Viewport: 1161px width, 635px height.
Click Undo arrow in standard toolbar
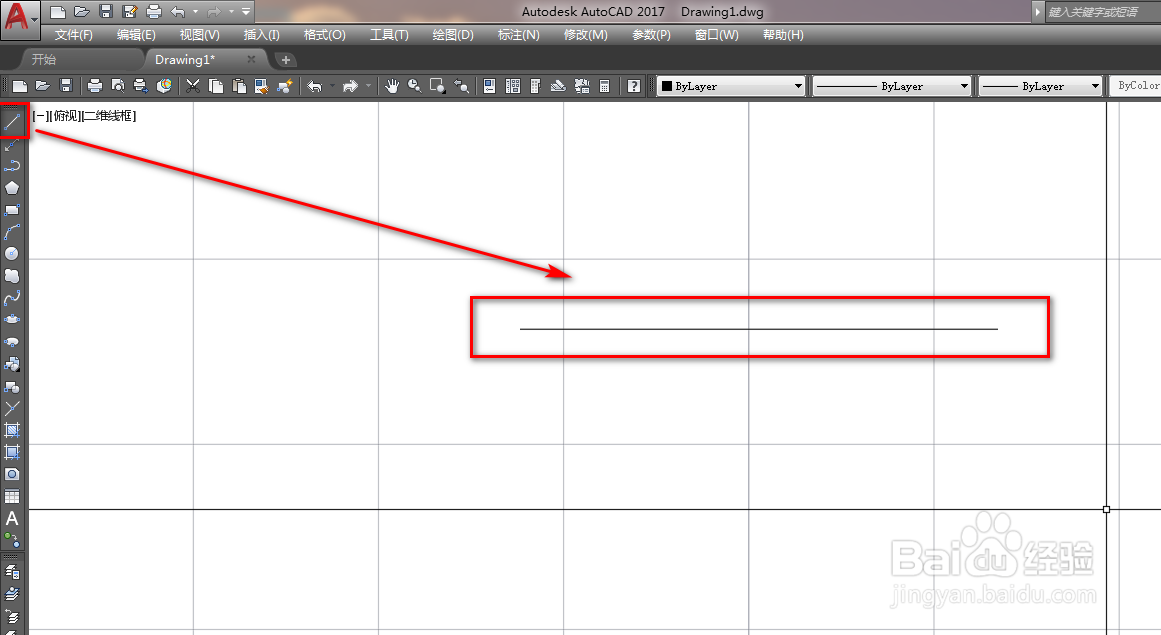[x=315, y=86]
